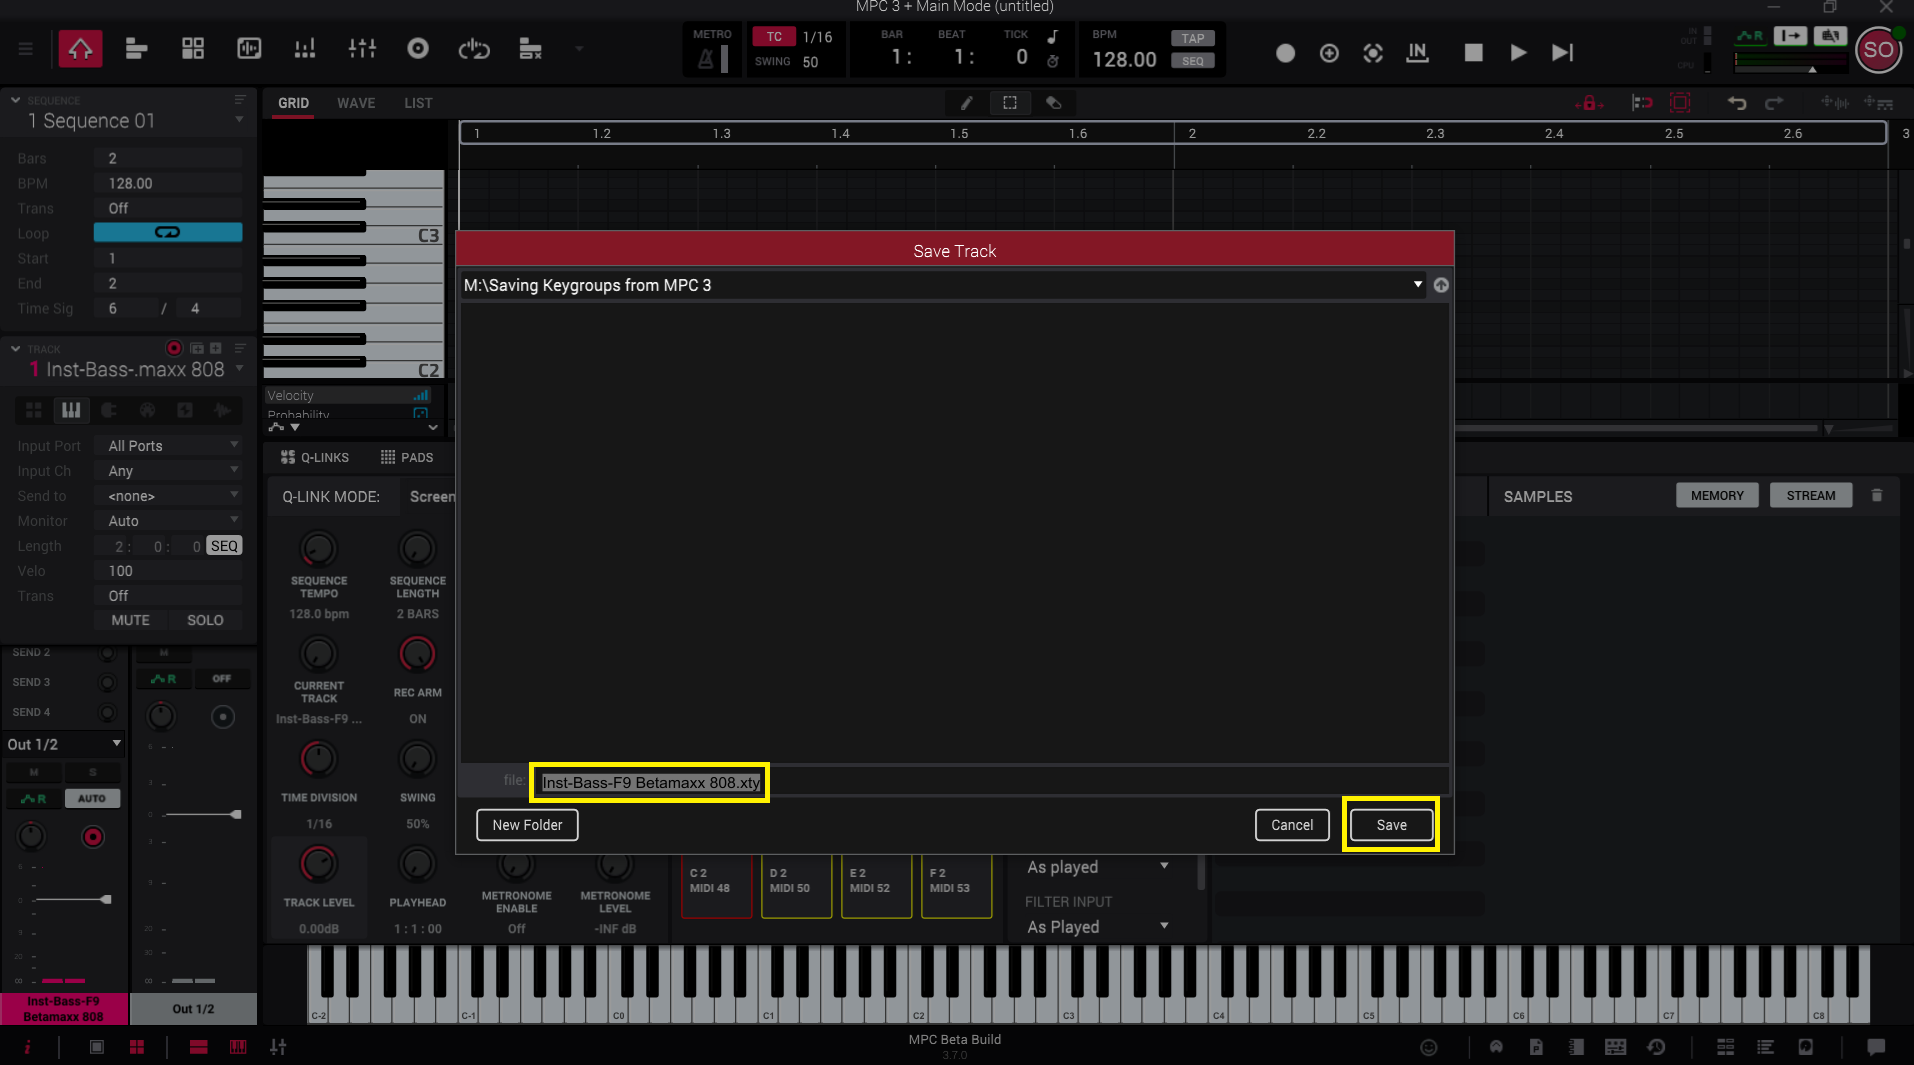The height and width of the screenshot is (1065, 1914).
Task: Open the track view mode icon
Action: click(137, 49)
